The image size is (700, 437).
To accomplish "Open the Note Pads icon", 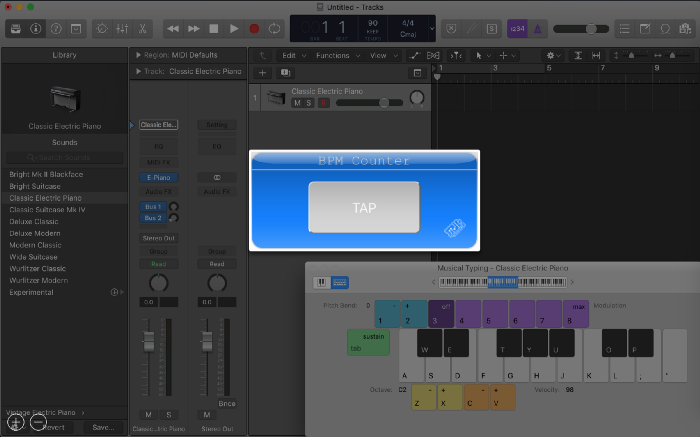I will click(x=645, y=29).
